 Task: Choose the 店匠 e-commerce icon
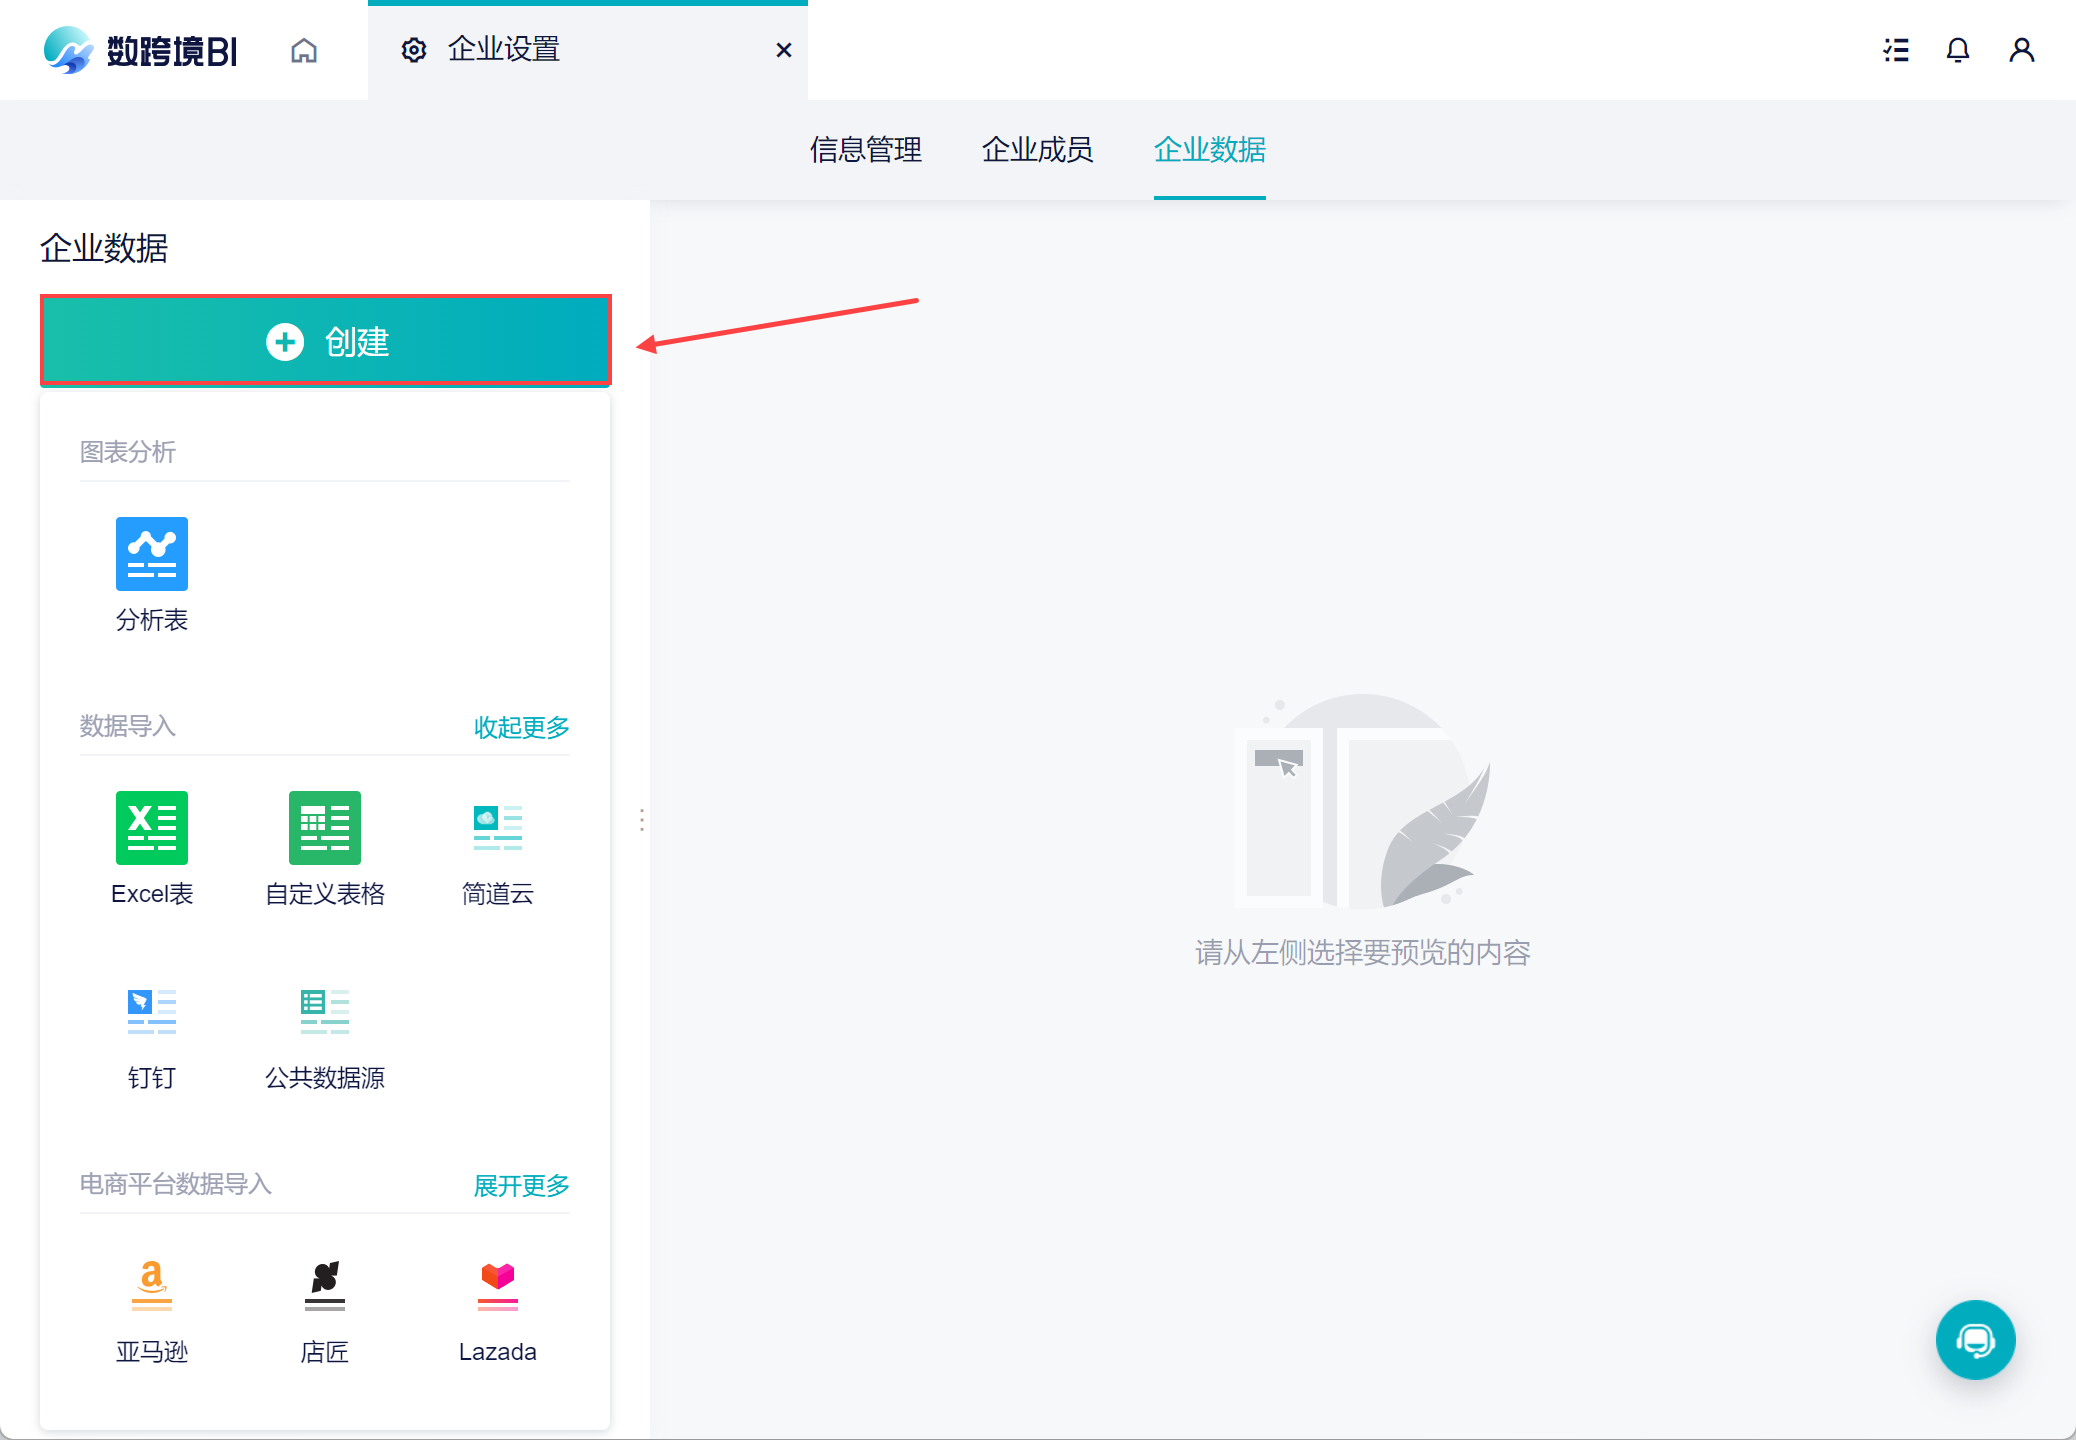coord(324,1286)
